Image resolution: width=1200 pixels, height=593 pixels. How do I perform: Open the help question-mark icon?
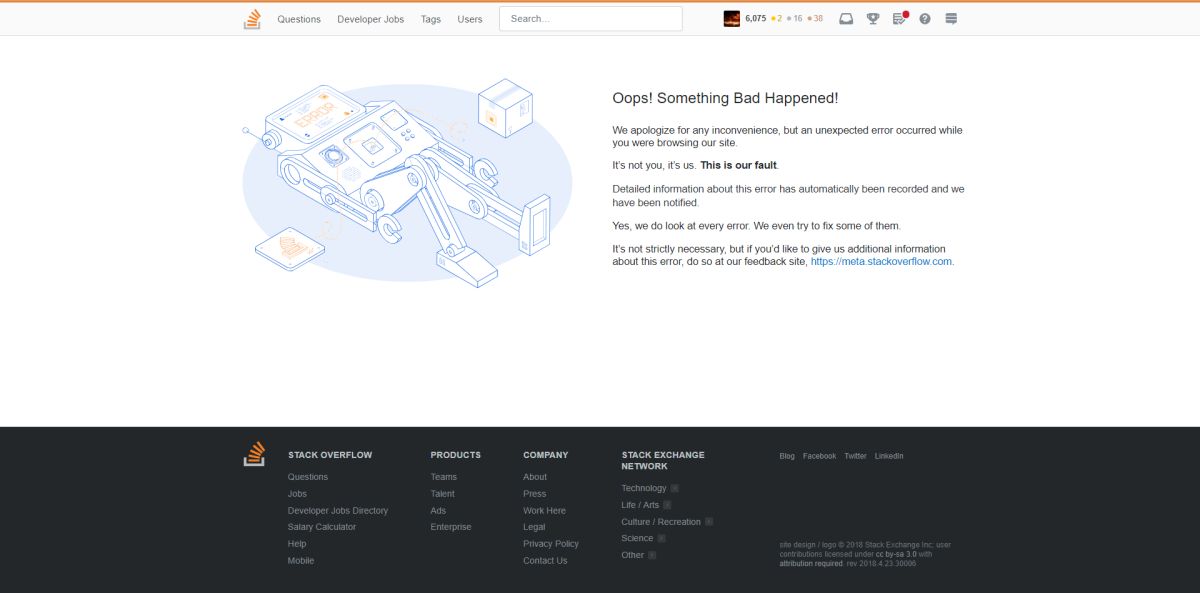[925, 19]
